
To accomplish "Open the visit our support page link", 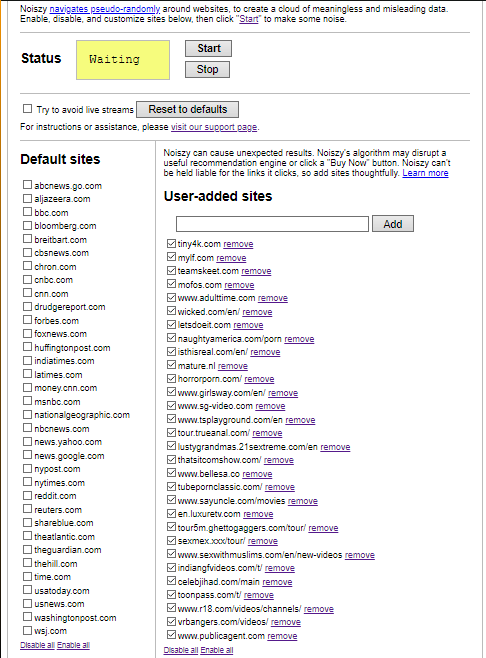I will pyautogui.click(x=214, y=127).
